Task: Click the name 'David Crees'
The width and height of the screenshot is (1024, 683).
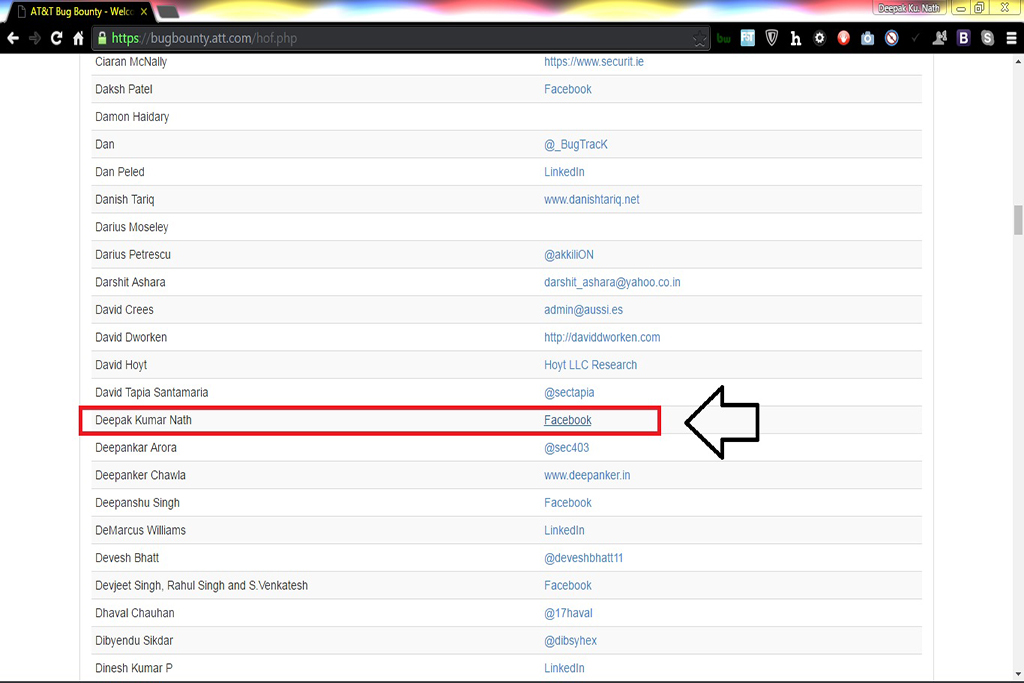Action: (x=124, y=310)
